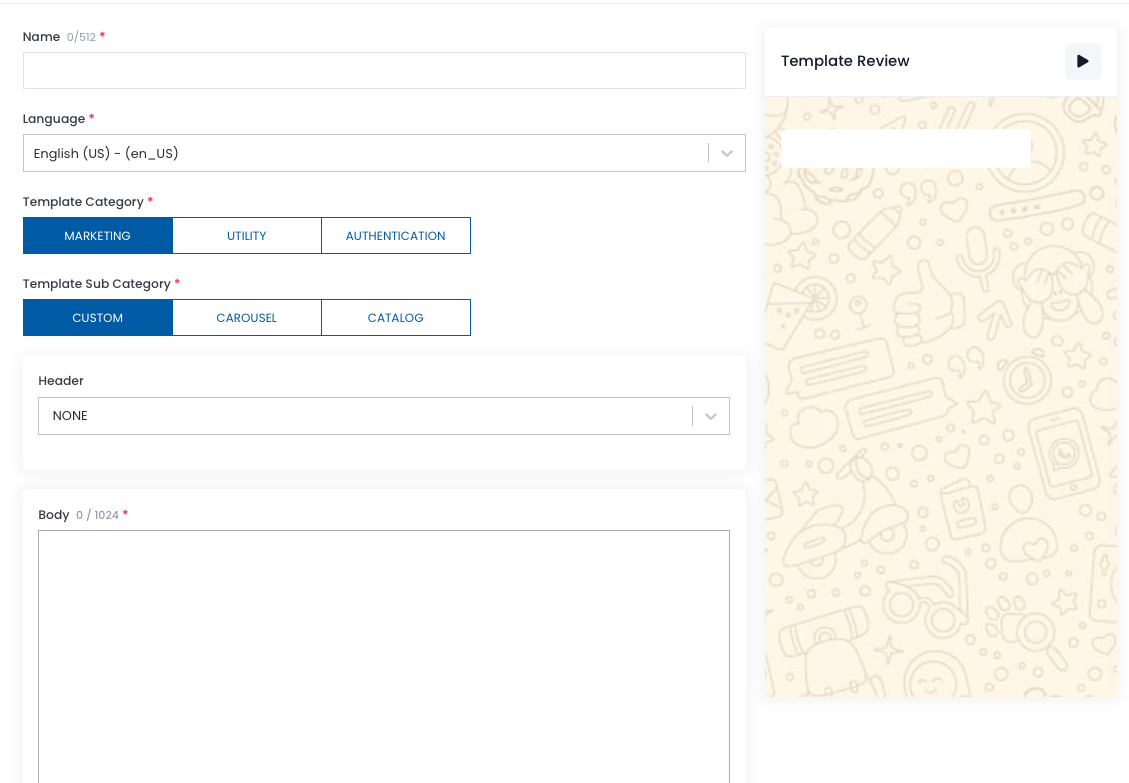Select the AUTHENTICATION template category
Screen dimensions: 1129x783
coord(396,236)
